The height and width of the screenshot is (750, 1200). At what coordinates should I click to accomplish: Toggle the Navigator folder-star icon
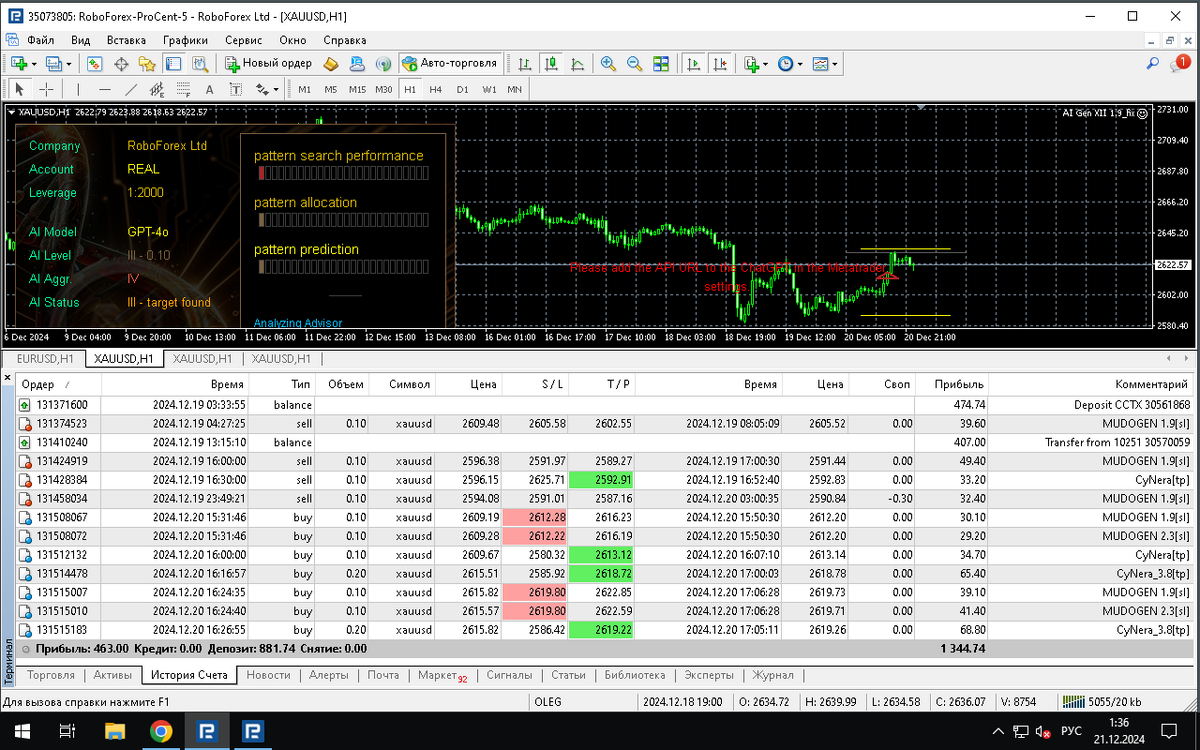coord(148,63)
